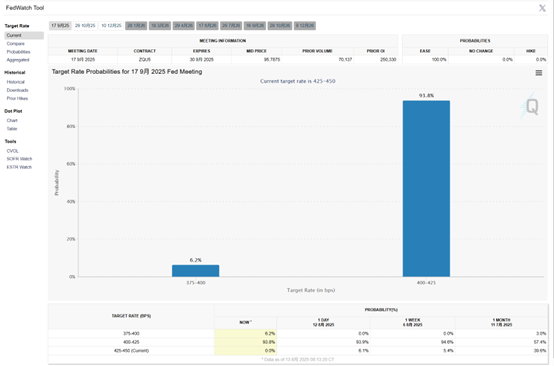
Task: Open the Downloads sidebar link
Action: pyautogui.click(x=17, y=90)
